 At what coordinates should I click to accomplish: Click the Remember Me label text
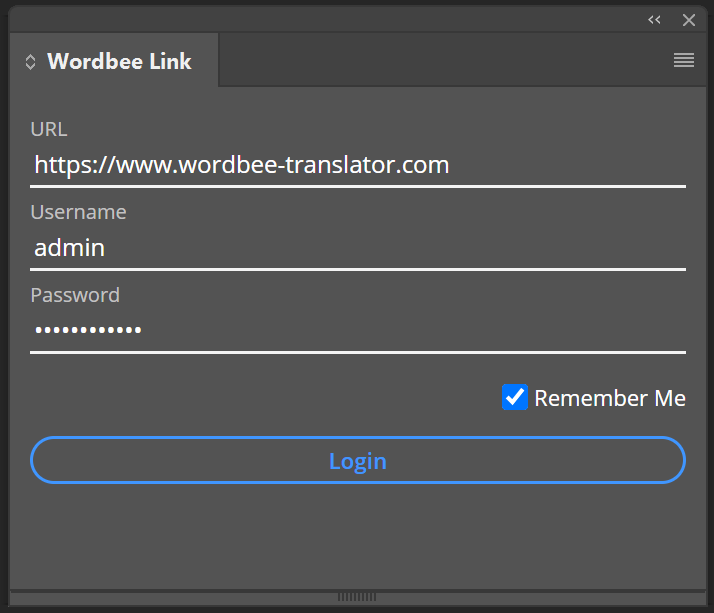(610, 398)
